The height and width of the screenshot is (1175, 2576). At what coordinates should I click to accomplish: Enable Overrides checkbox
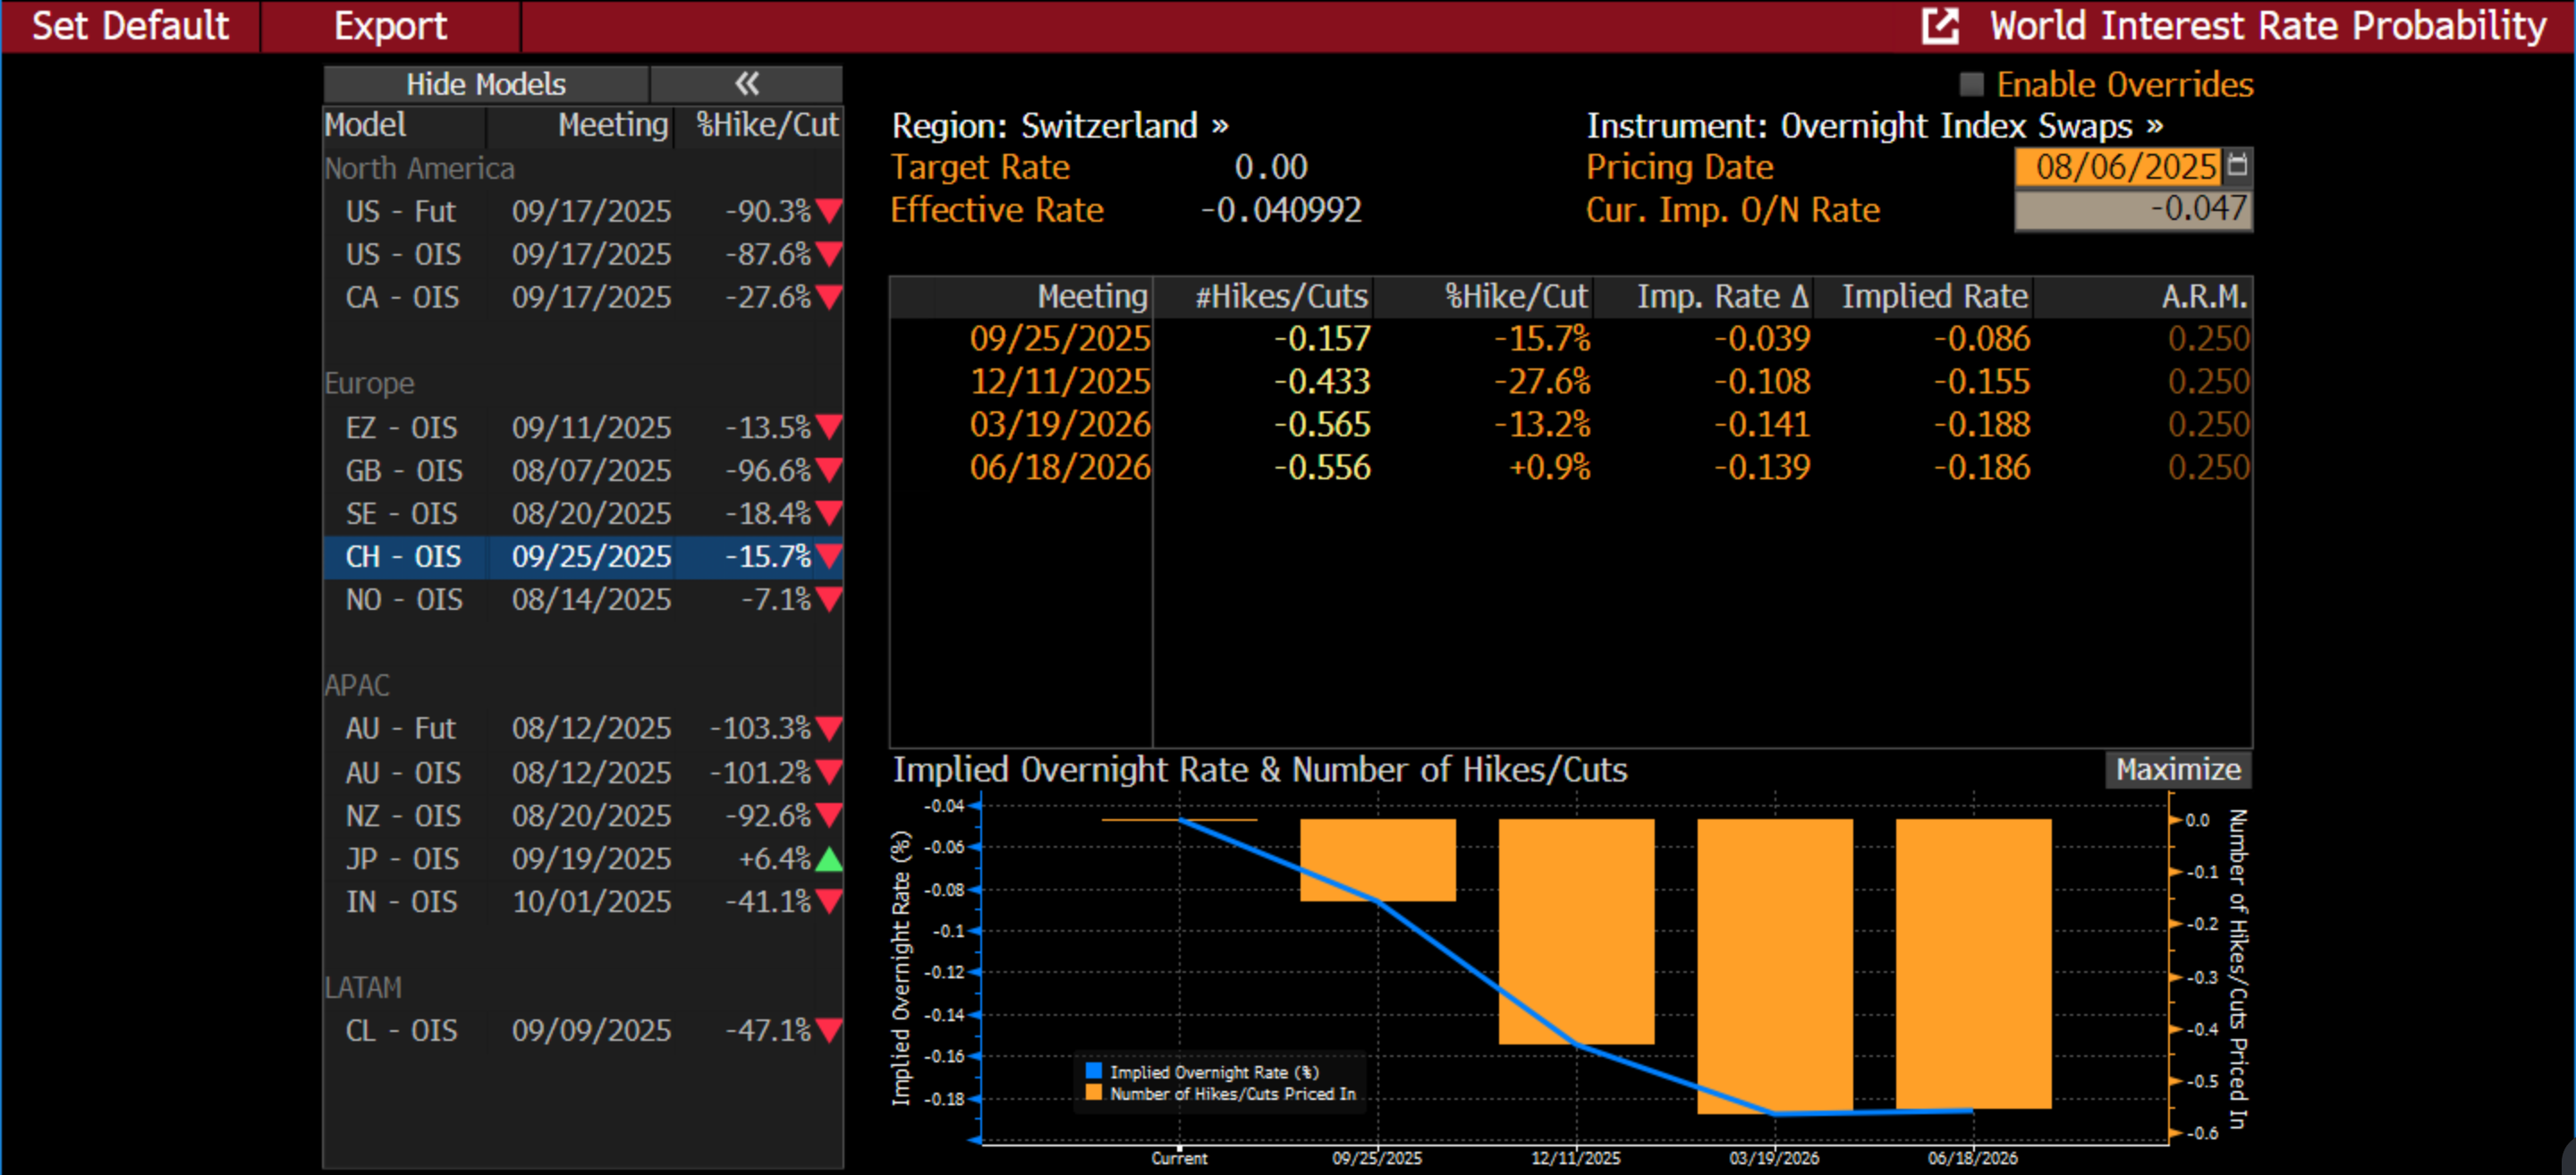[1971, 84]
